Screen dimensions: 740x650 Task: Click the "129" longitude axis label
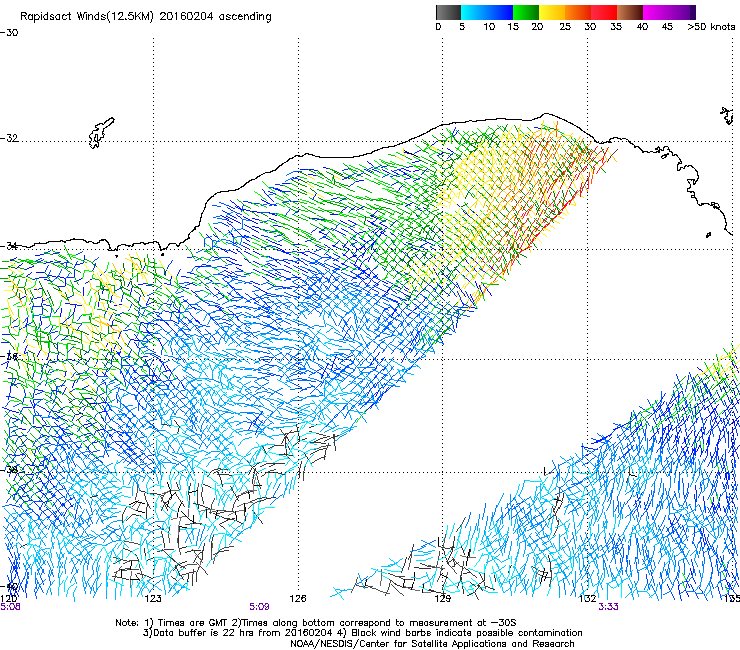[442, 599]
